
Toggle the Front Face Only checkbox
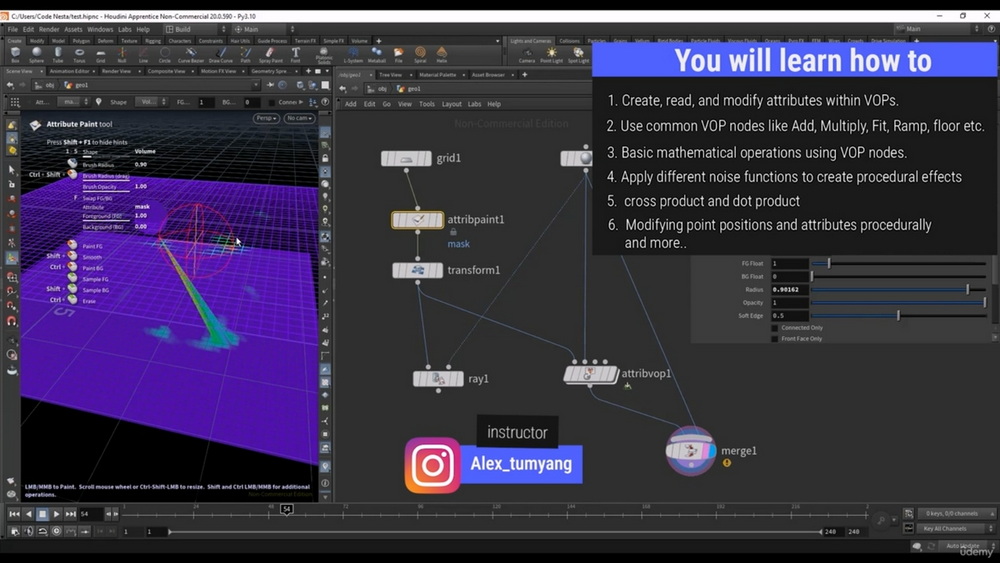pos(775,339)
